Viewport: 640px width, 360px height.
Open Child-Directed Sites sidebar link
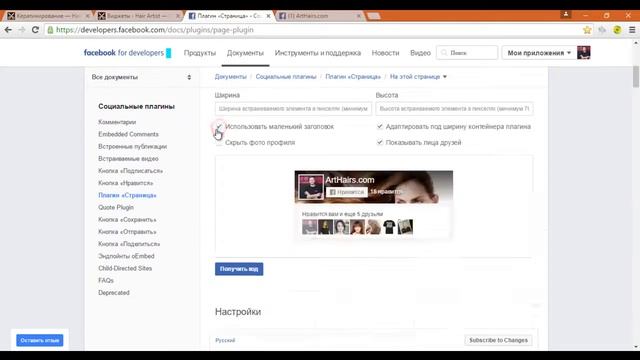pyautogui.click(x=125, y=269)
